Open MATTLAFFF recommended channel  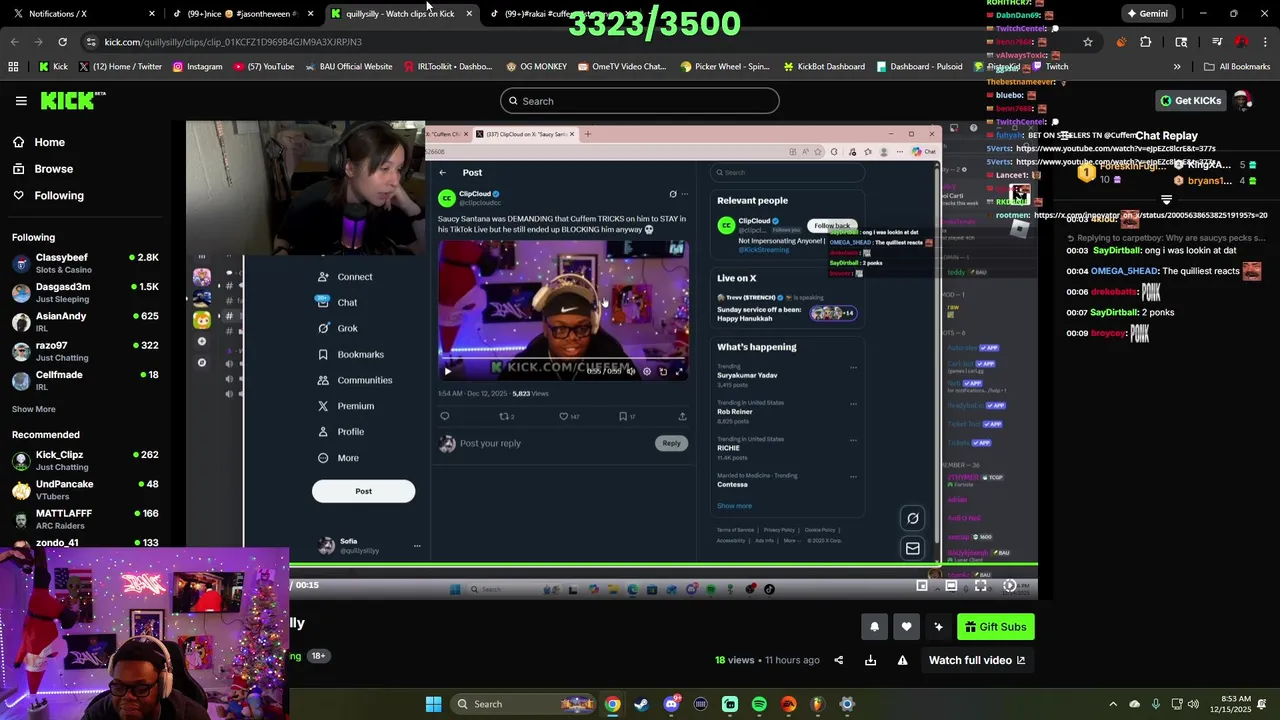point(85,519)
